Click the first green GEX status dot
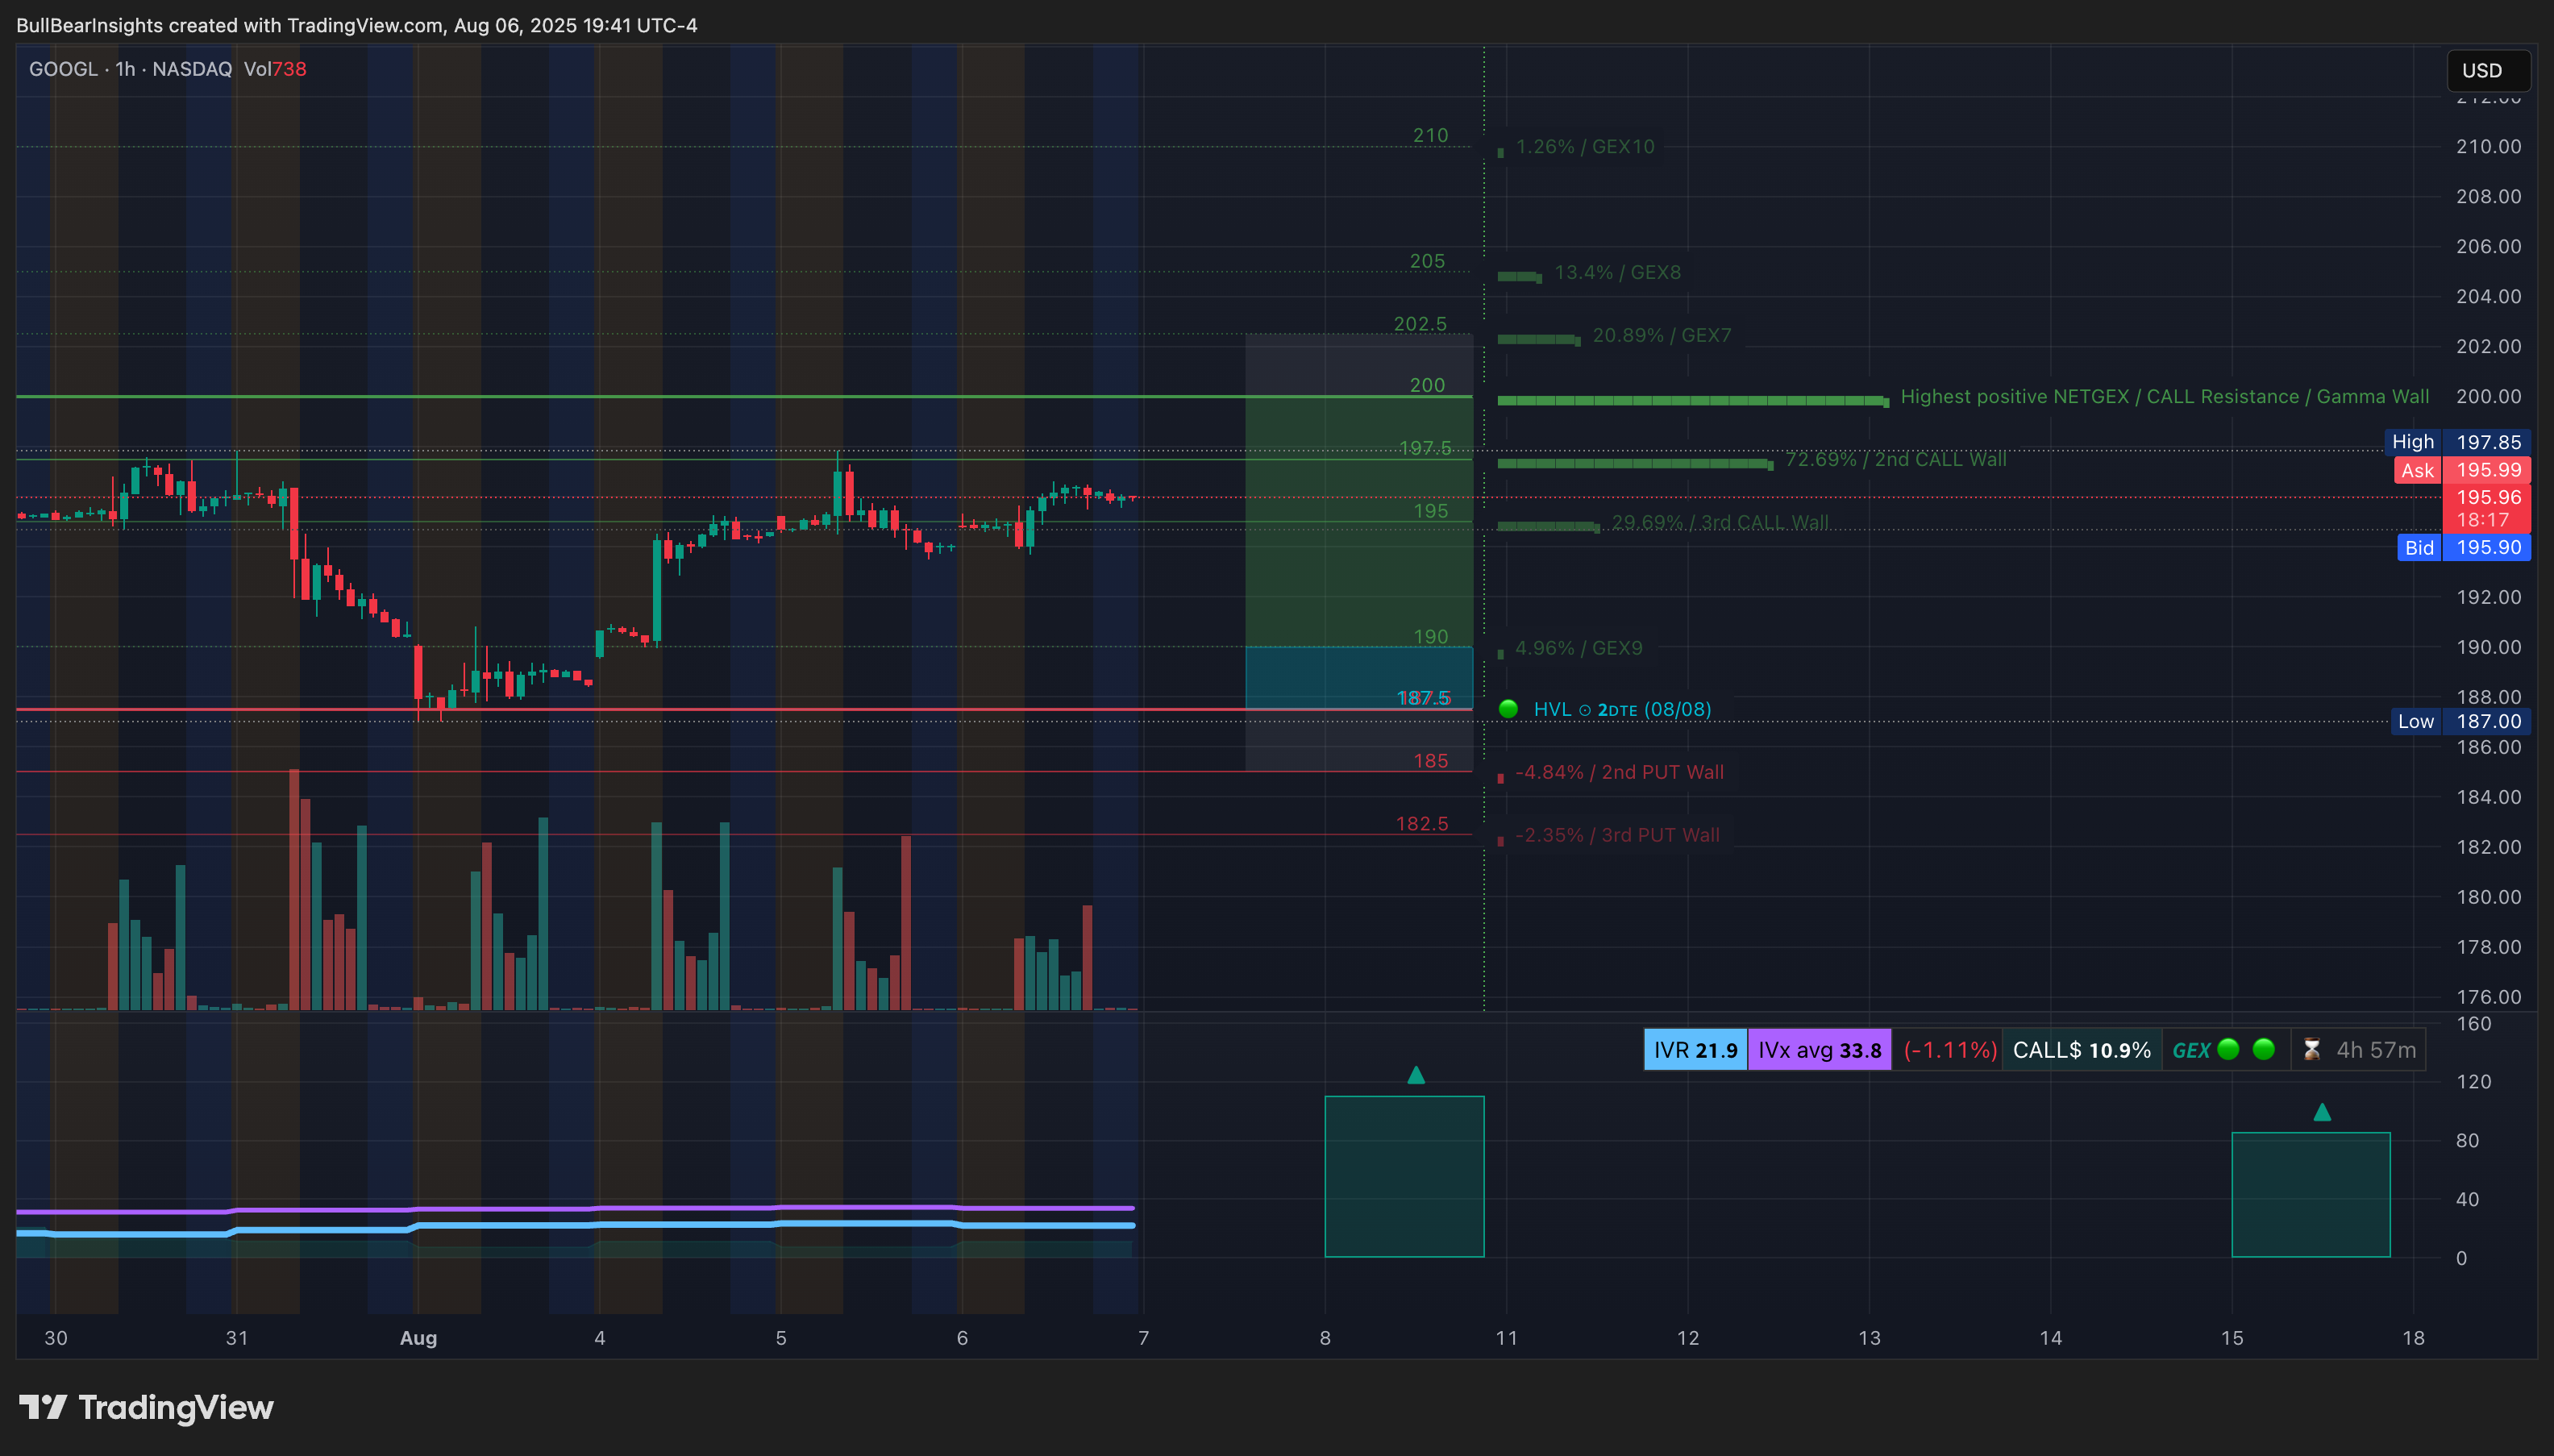This screenshot has height=1456, width=2554. point(2228,1049)
